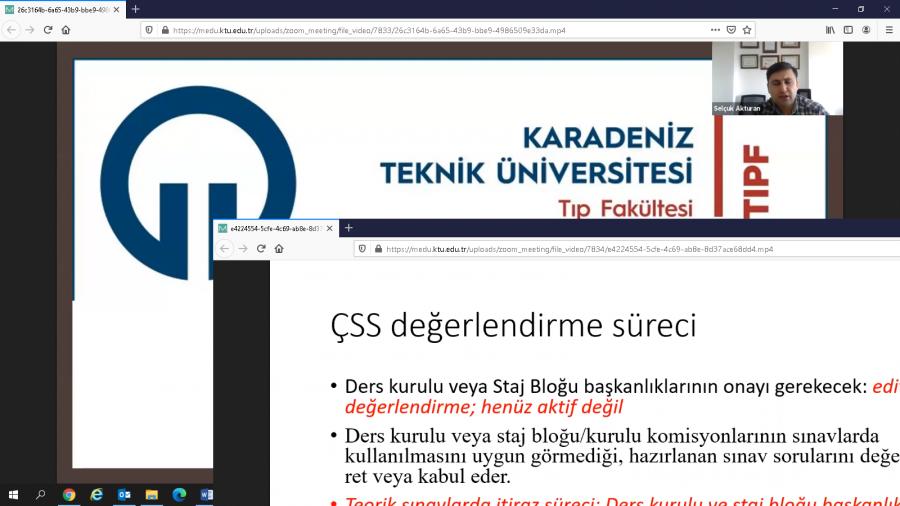The image size is (900, 506).
Task: Select the 26c3164b video tab
Action: click(60, 9)
